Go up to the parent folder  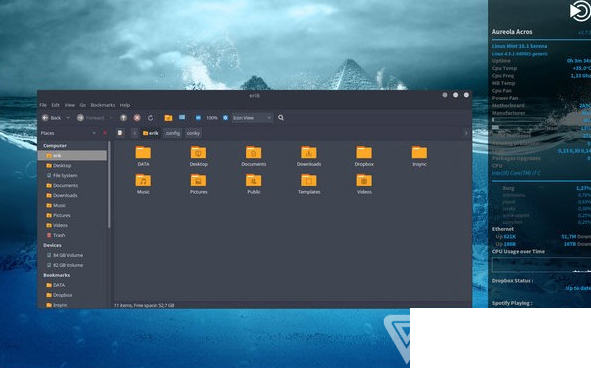coord(123,118)
